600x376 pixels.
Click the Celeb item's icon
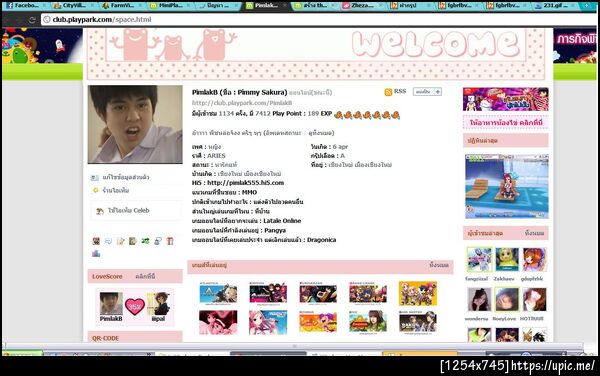click(x=99, y=211)
